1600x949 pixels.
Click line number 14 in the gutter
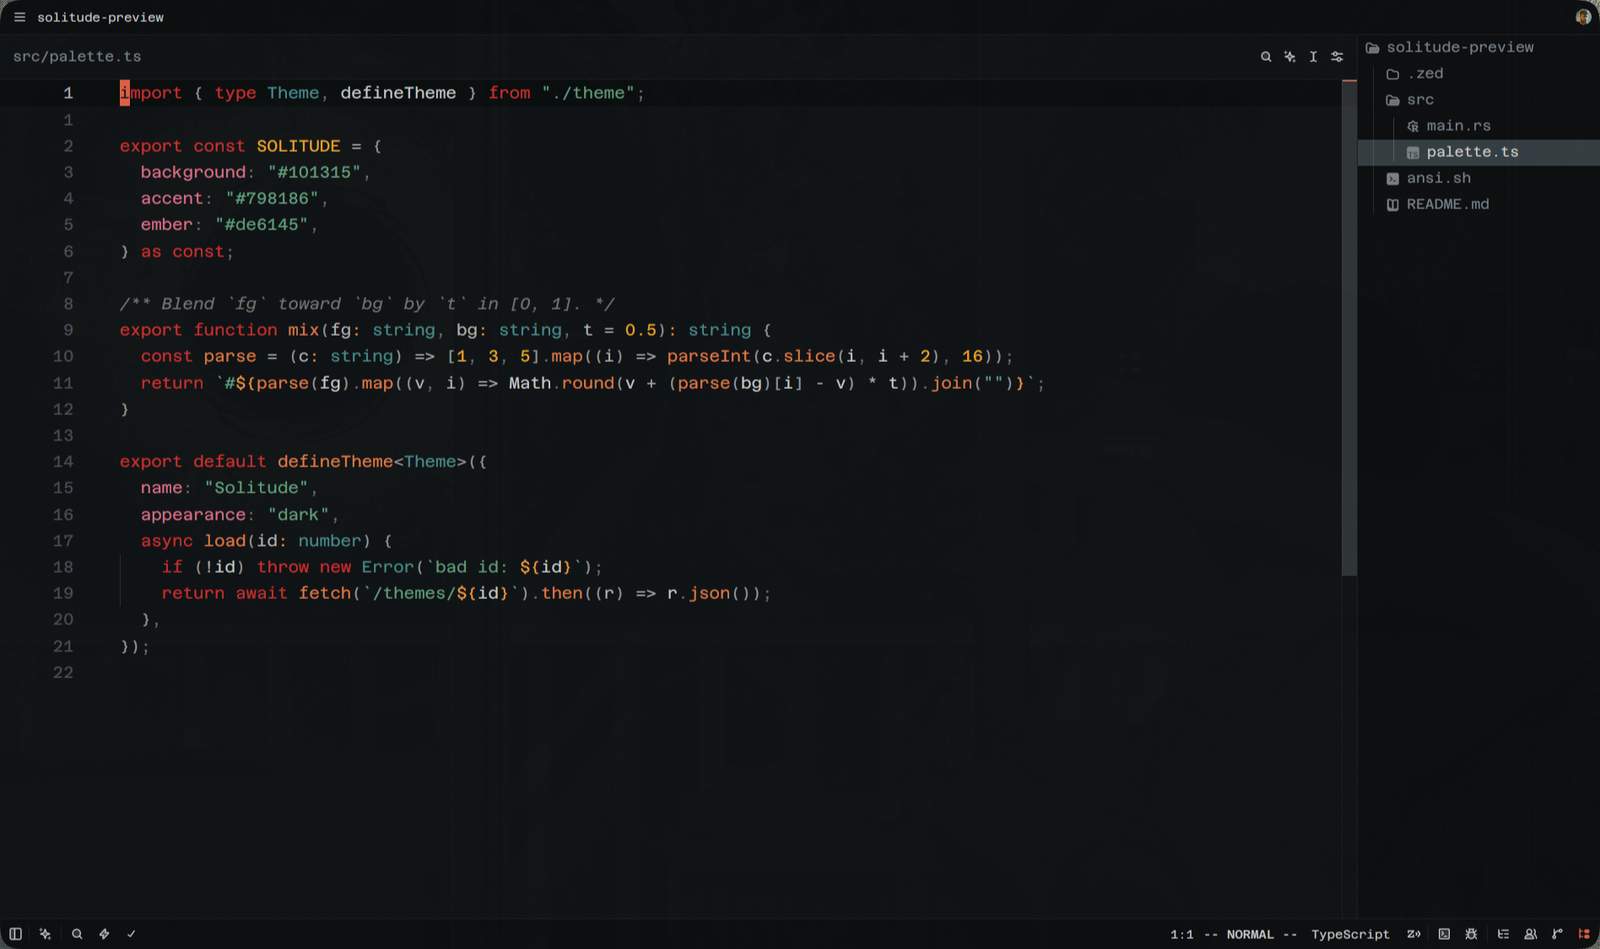[63, 462]
